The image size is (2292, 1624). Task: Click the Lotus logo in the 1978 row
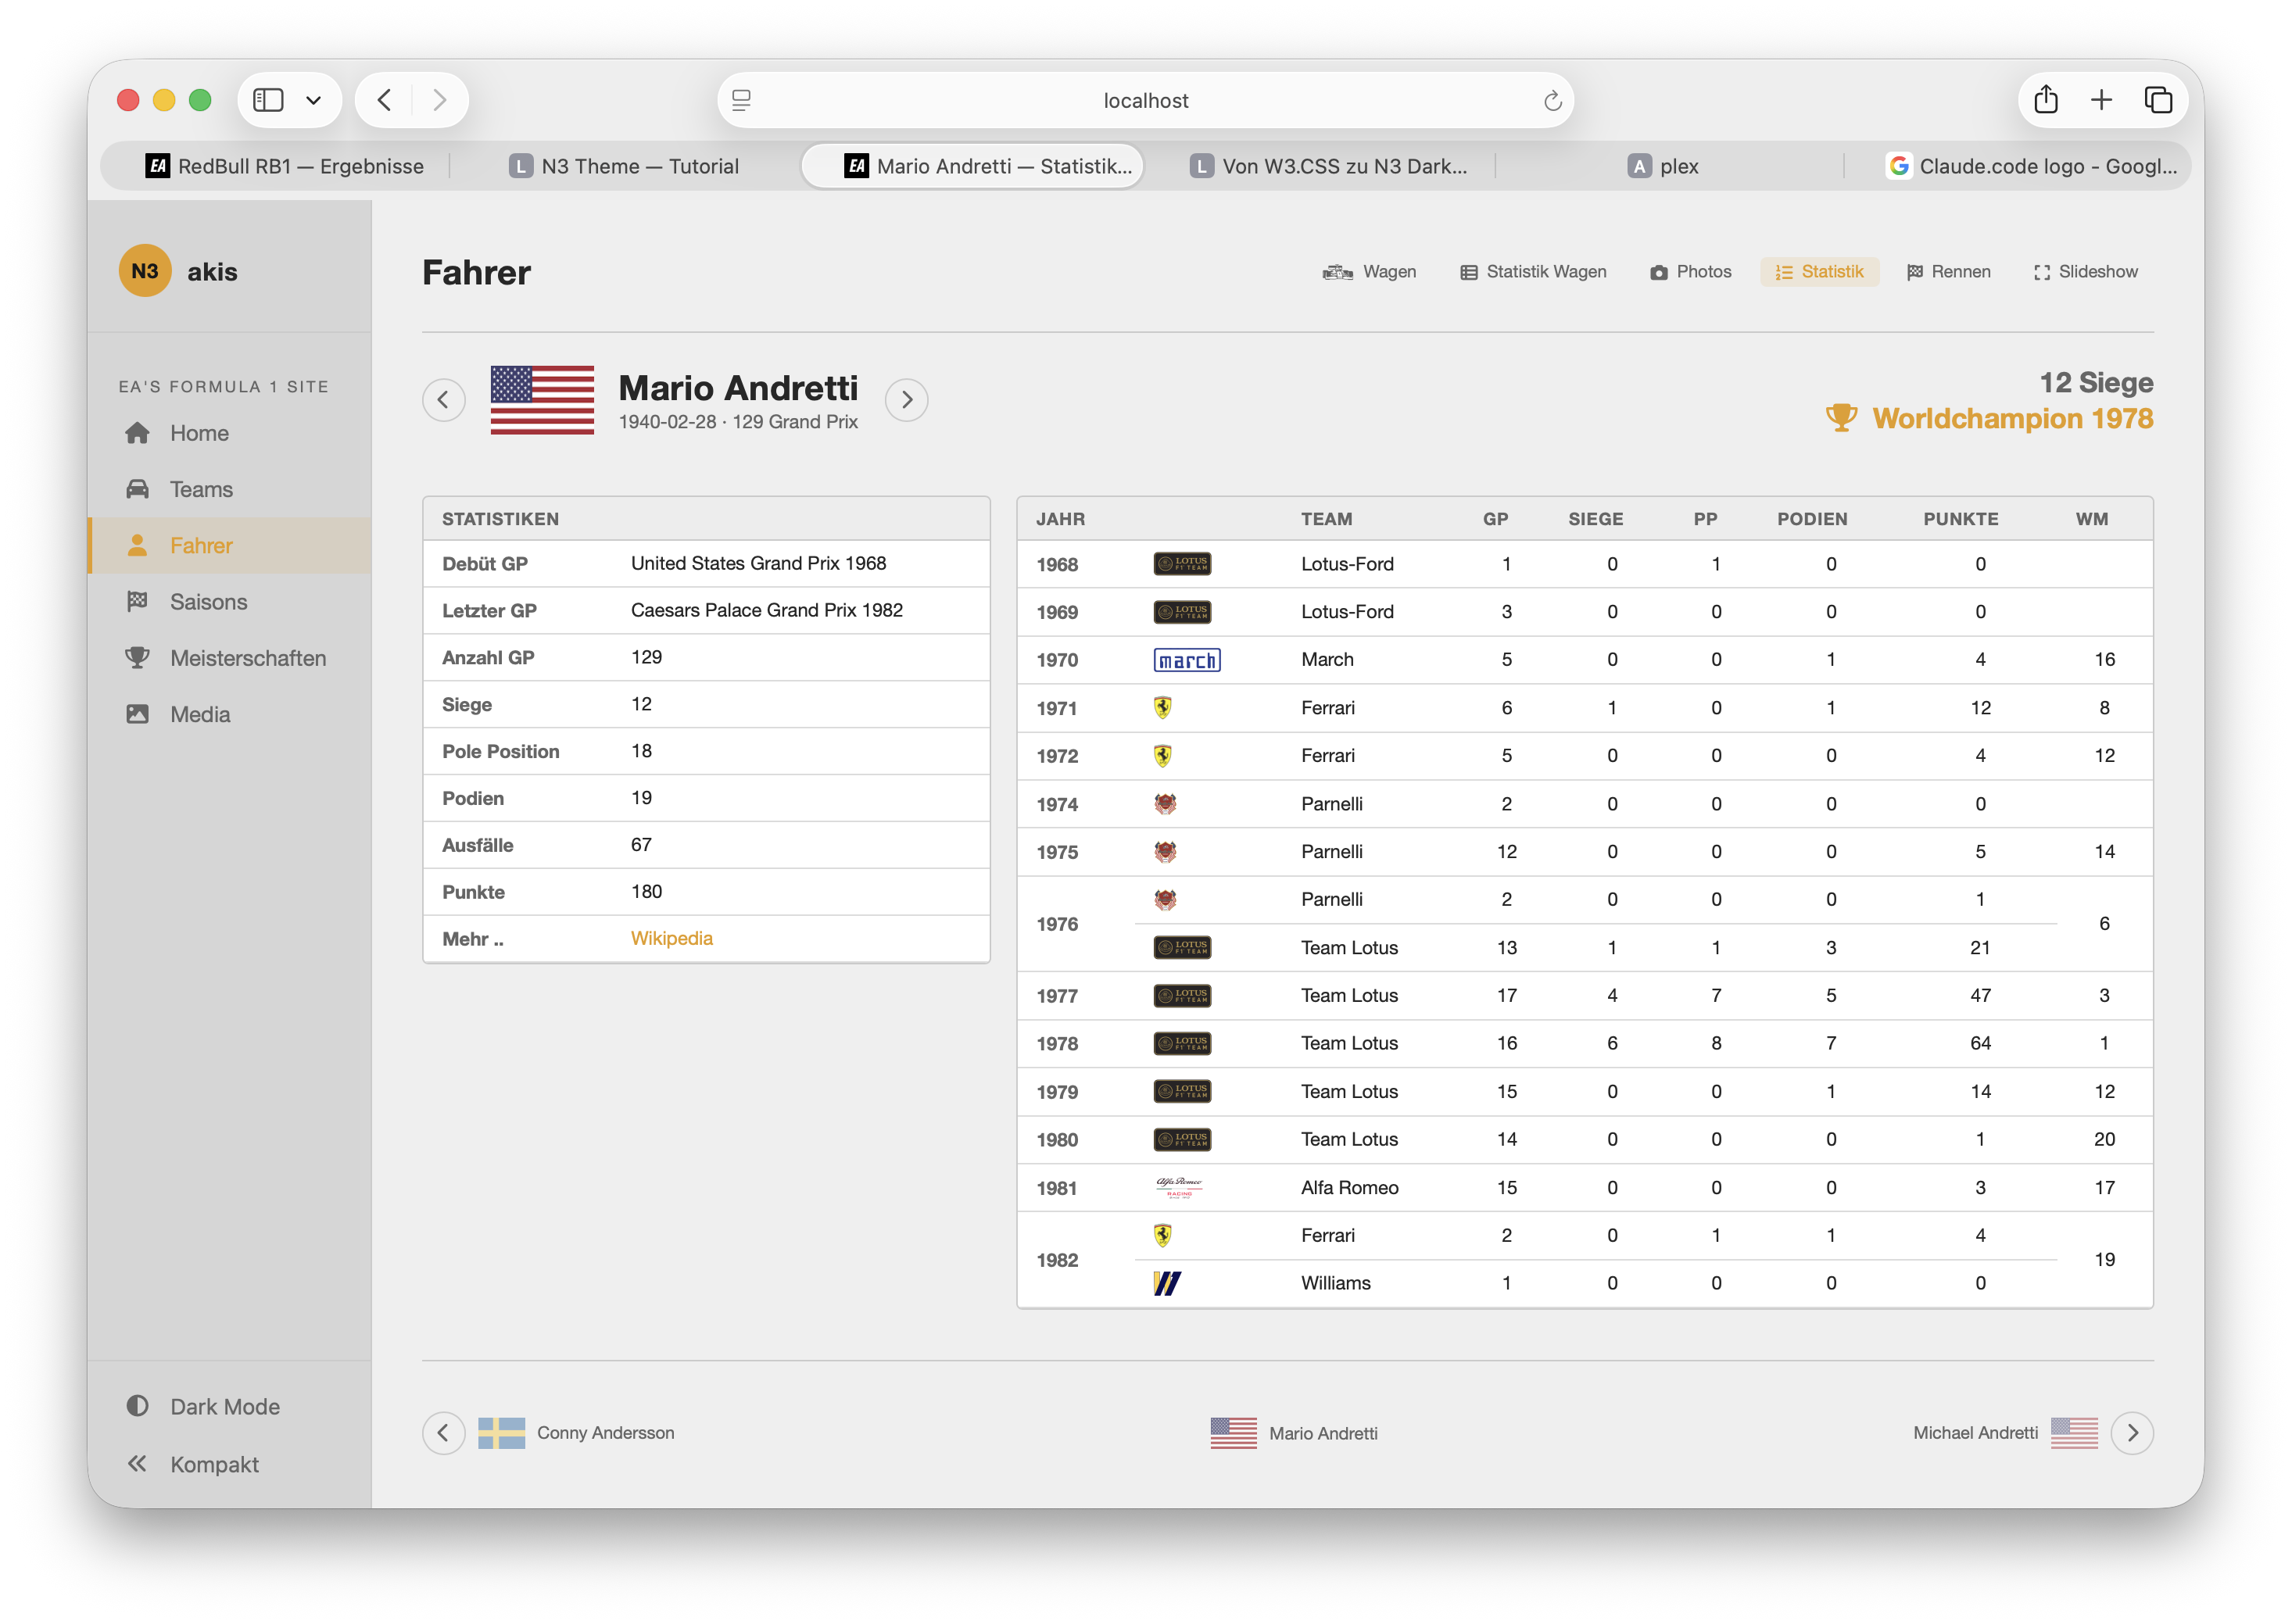[x=1182, y=1043]
